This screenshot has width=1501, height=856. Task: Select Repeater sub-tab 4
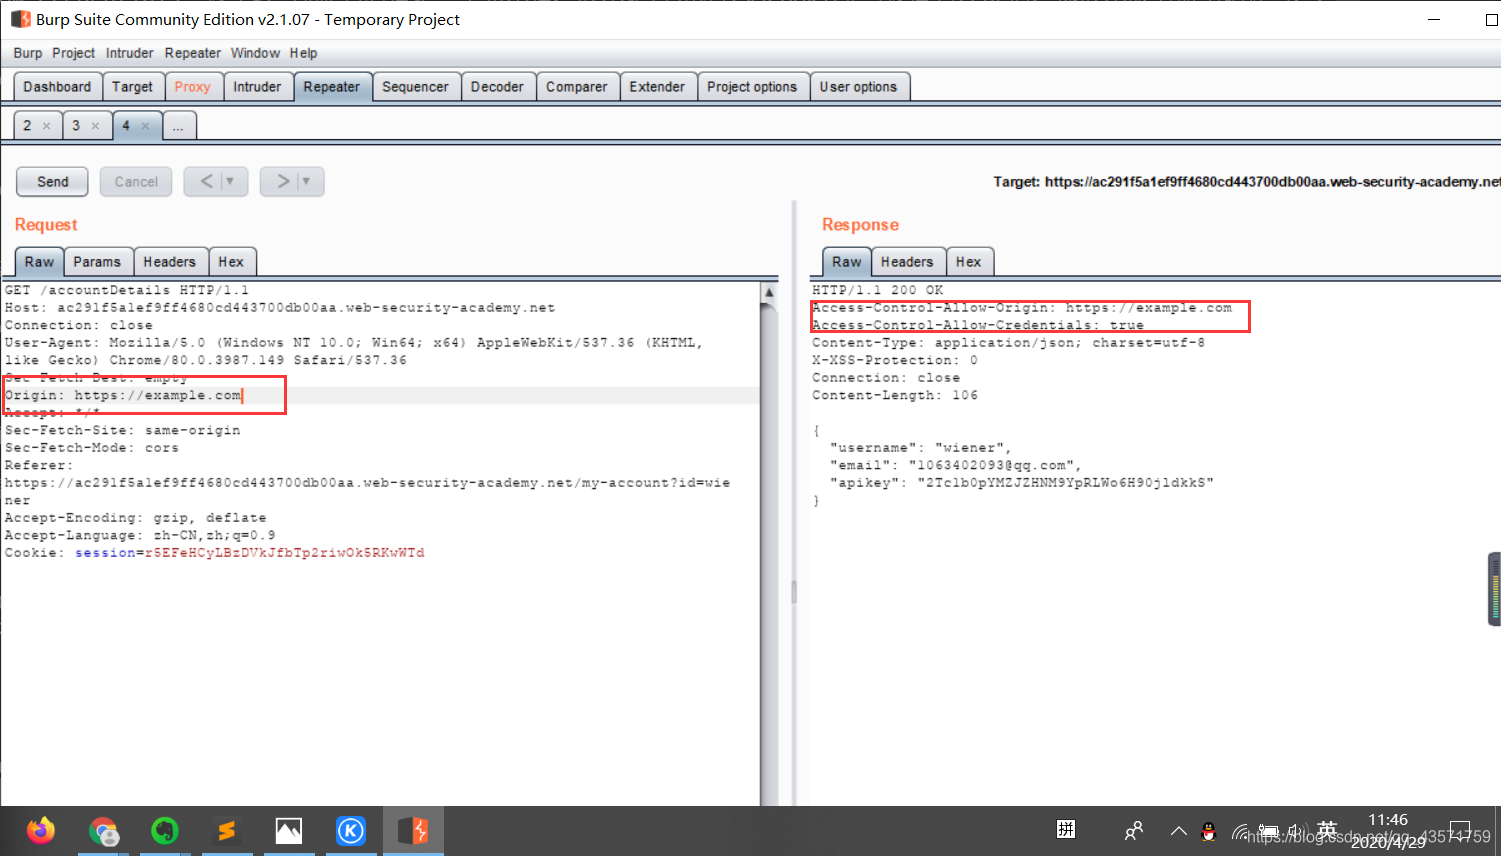click(126, 126)
